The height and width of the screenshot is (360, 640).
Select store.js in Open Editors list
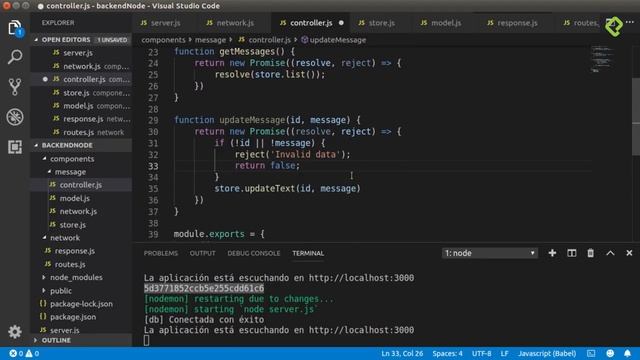[x=76, y=93]
